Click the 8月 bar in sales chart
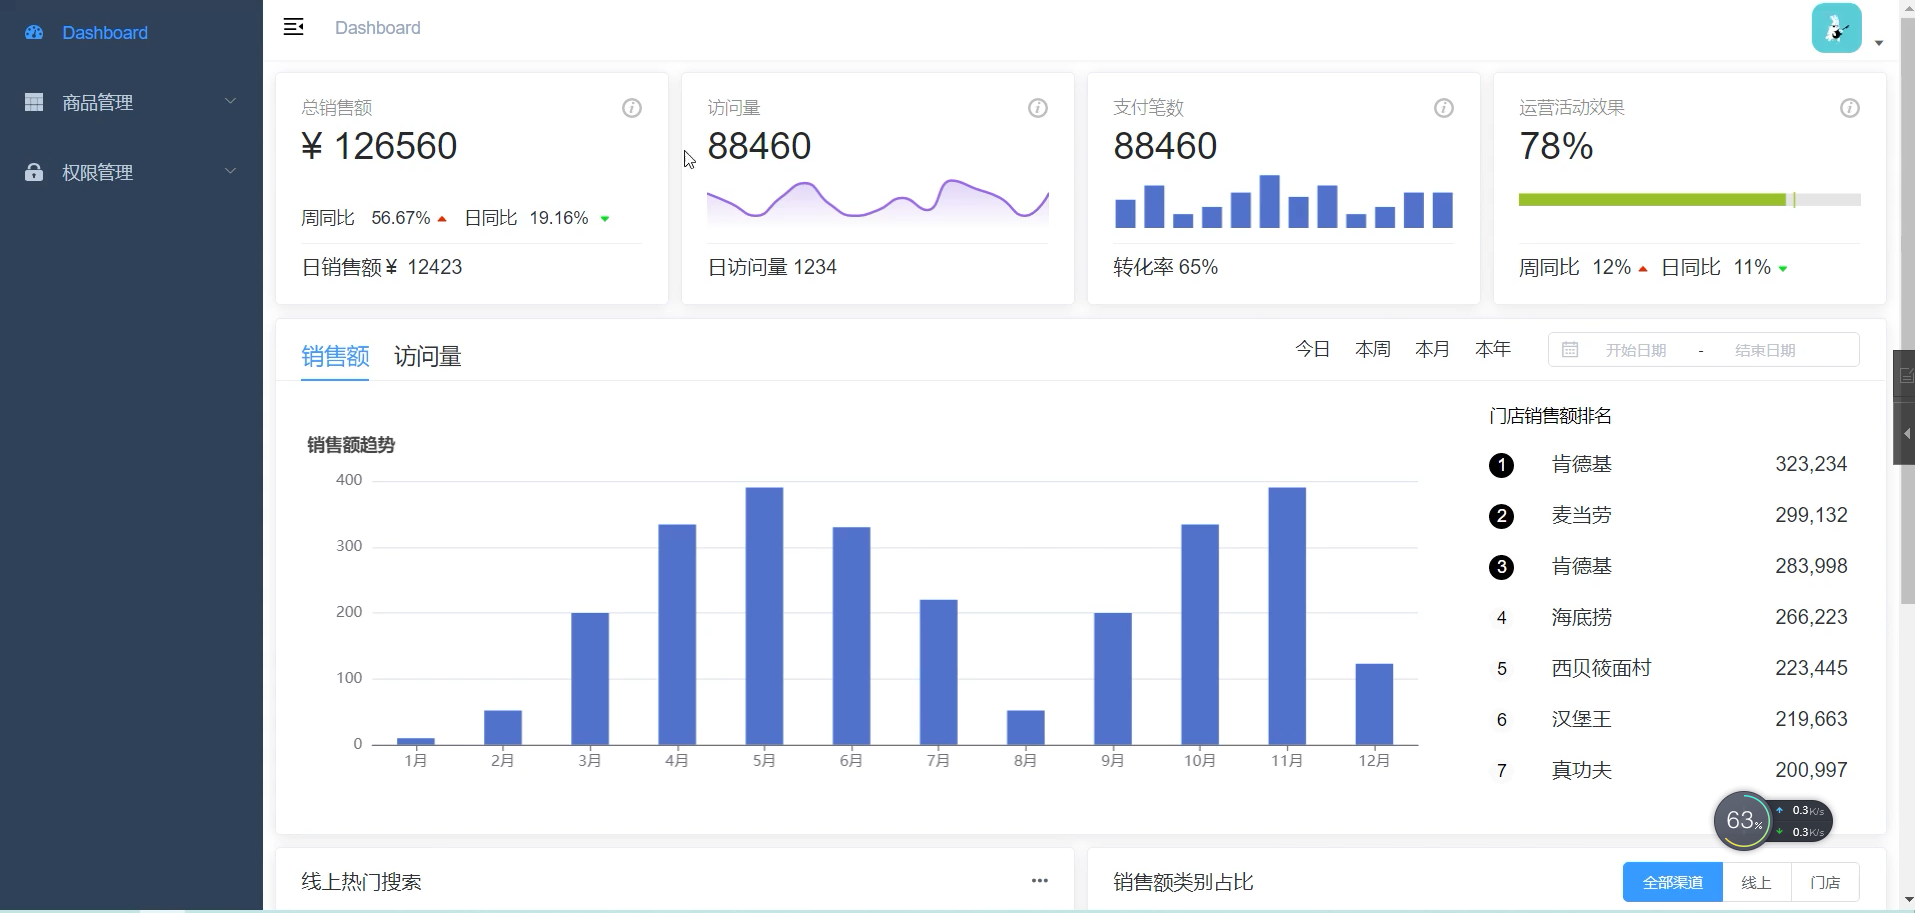This screenshot has width=1915, height=913. (1026, 728)
